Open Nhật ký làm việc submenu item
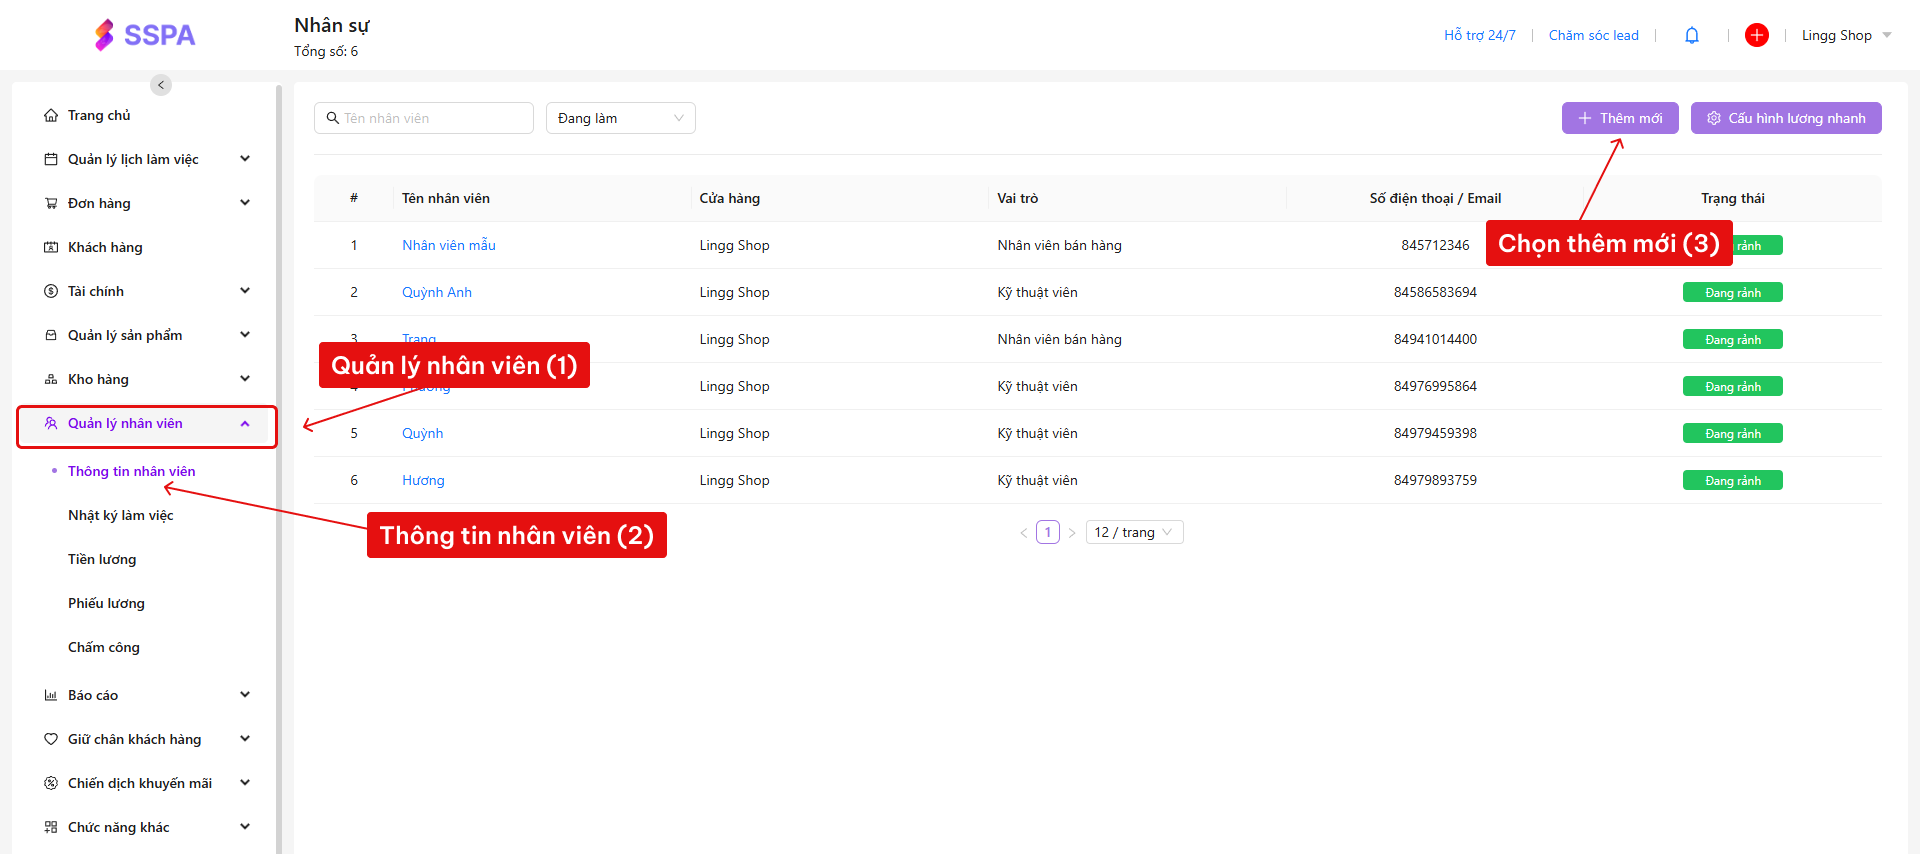Viewport: 1920px width, 854px height. tap(121, 516)
